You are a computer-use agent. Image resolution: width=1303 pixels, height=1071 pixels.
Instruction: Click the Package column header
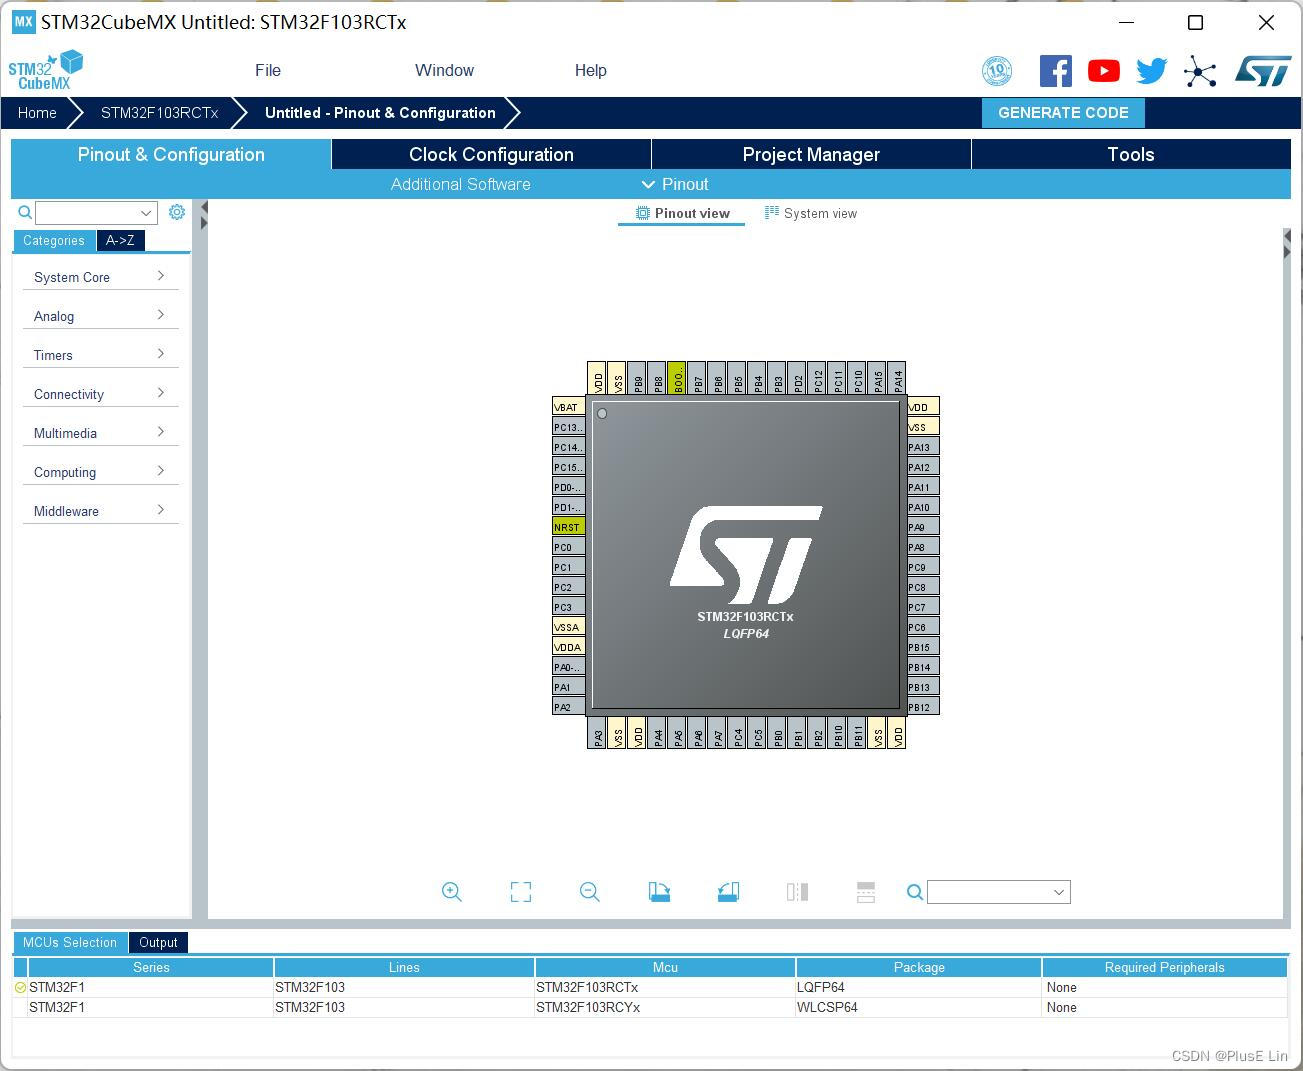[x=919, y=967]
